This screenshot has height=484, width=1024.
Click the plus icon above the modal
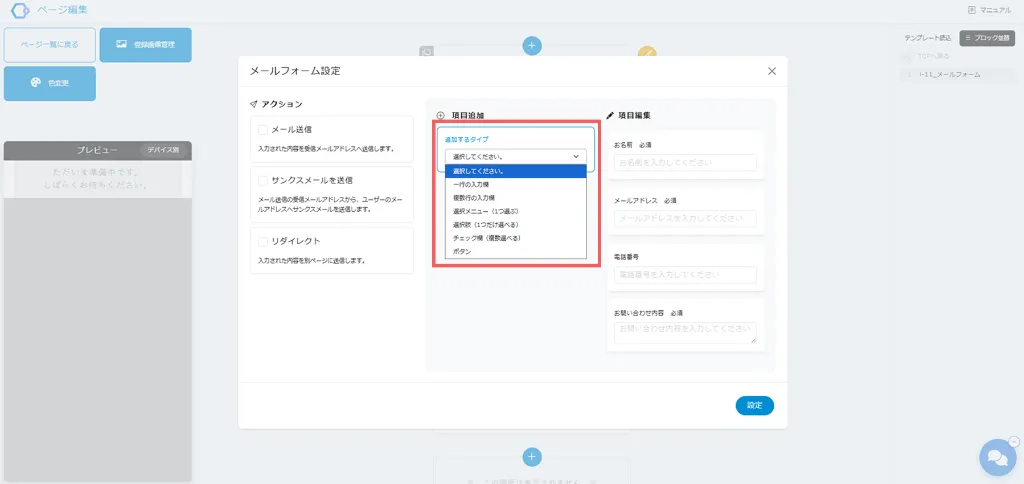(532, 46)
